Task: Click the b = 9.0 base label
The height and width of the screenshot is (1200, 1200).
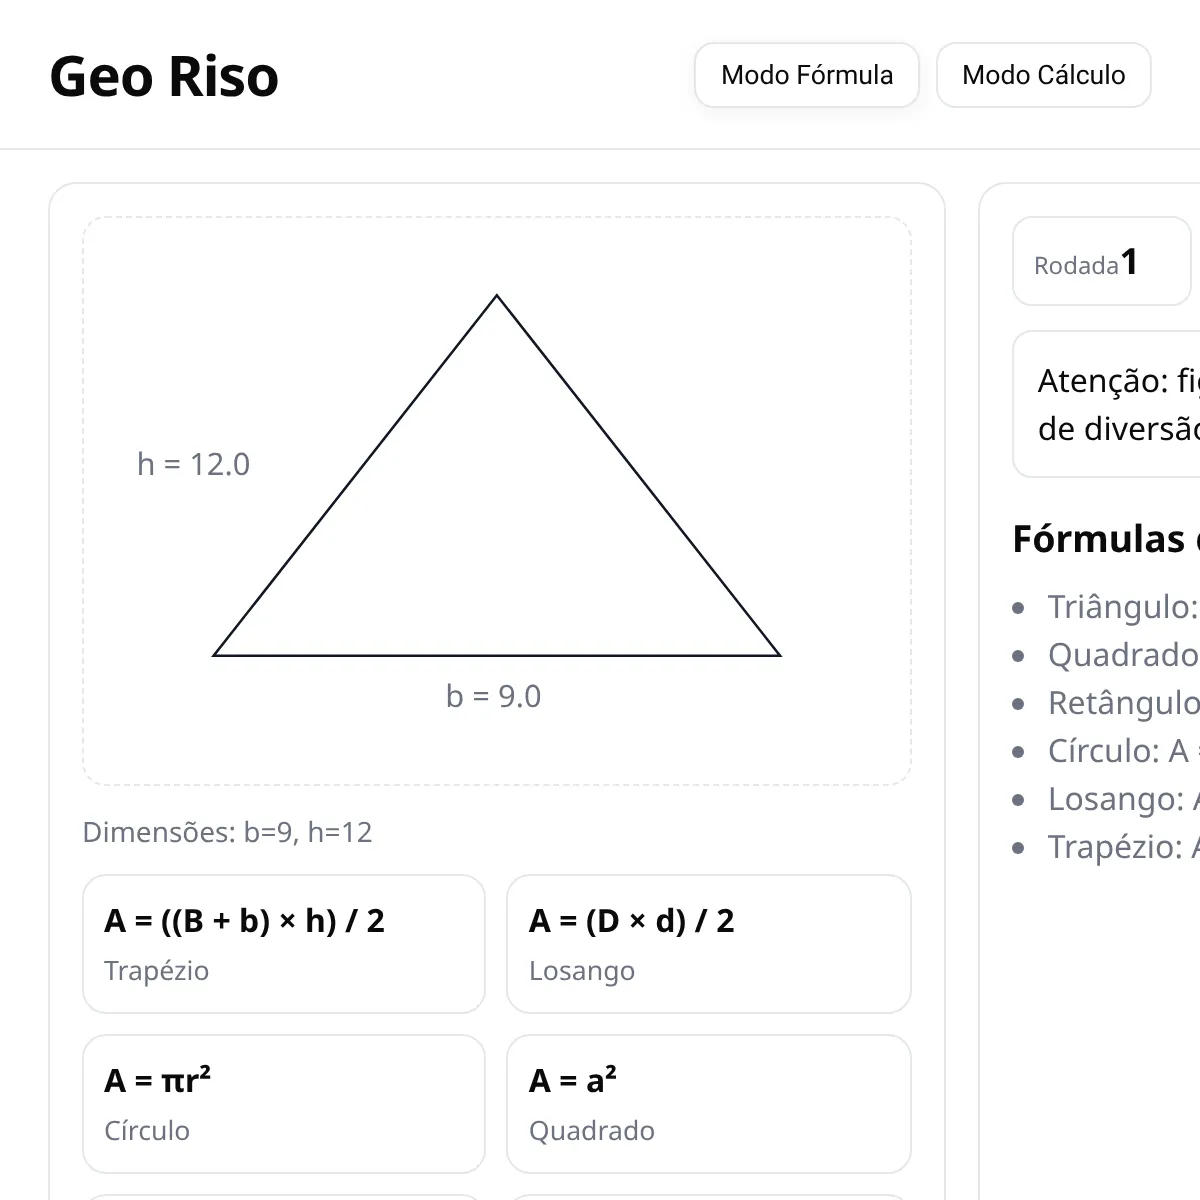Action: coord(493,696)
